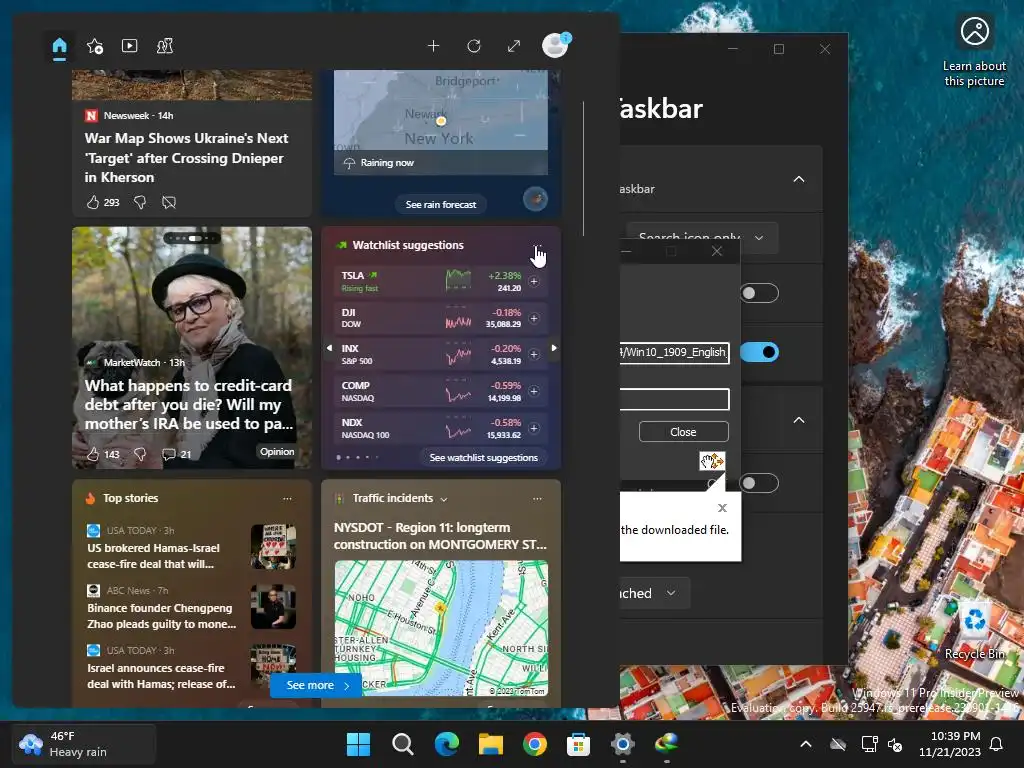The height and width of the screenshot is (768, 1024).
Task: Open Top stories more options
Action: pos(287,498)
